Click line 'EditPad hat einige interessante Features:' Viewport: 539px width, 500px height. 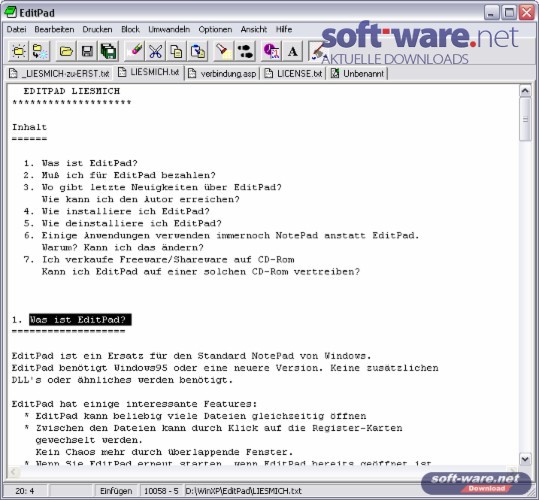point(134,404)
